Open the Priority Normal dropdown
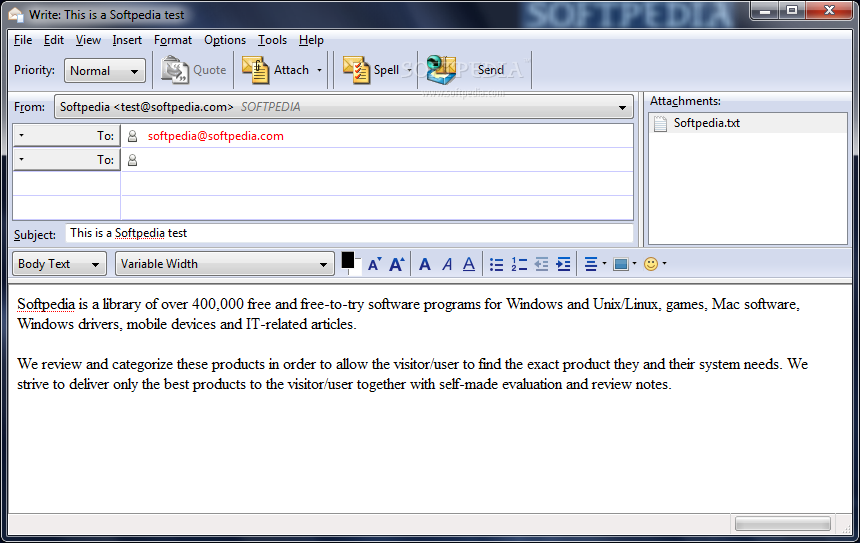This screenshot has width=860, height=543. (105, 71)
